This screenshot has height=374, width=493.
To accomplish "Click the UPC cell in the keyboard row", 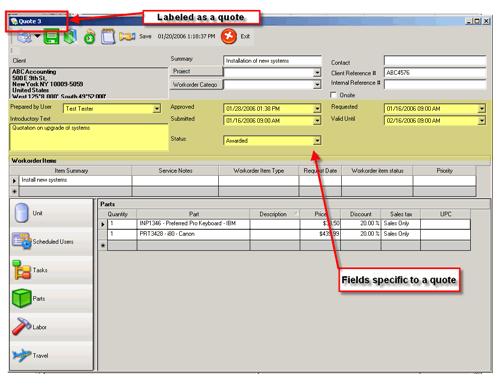I will (x=445, y=224).
